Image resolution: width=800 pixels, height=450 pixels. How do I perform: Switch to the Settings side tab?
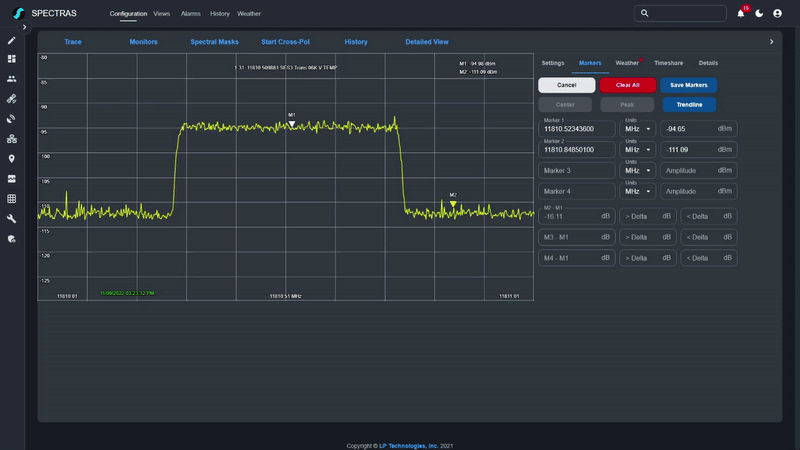pos(553,63)
